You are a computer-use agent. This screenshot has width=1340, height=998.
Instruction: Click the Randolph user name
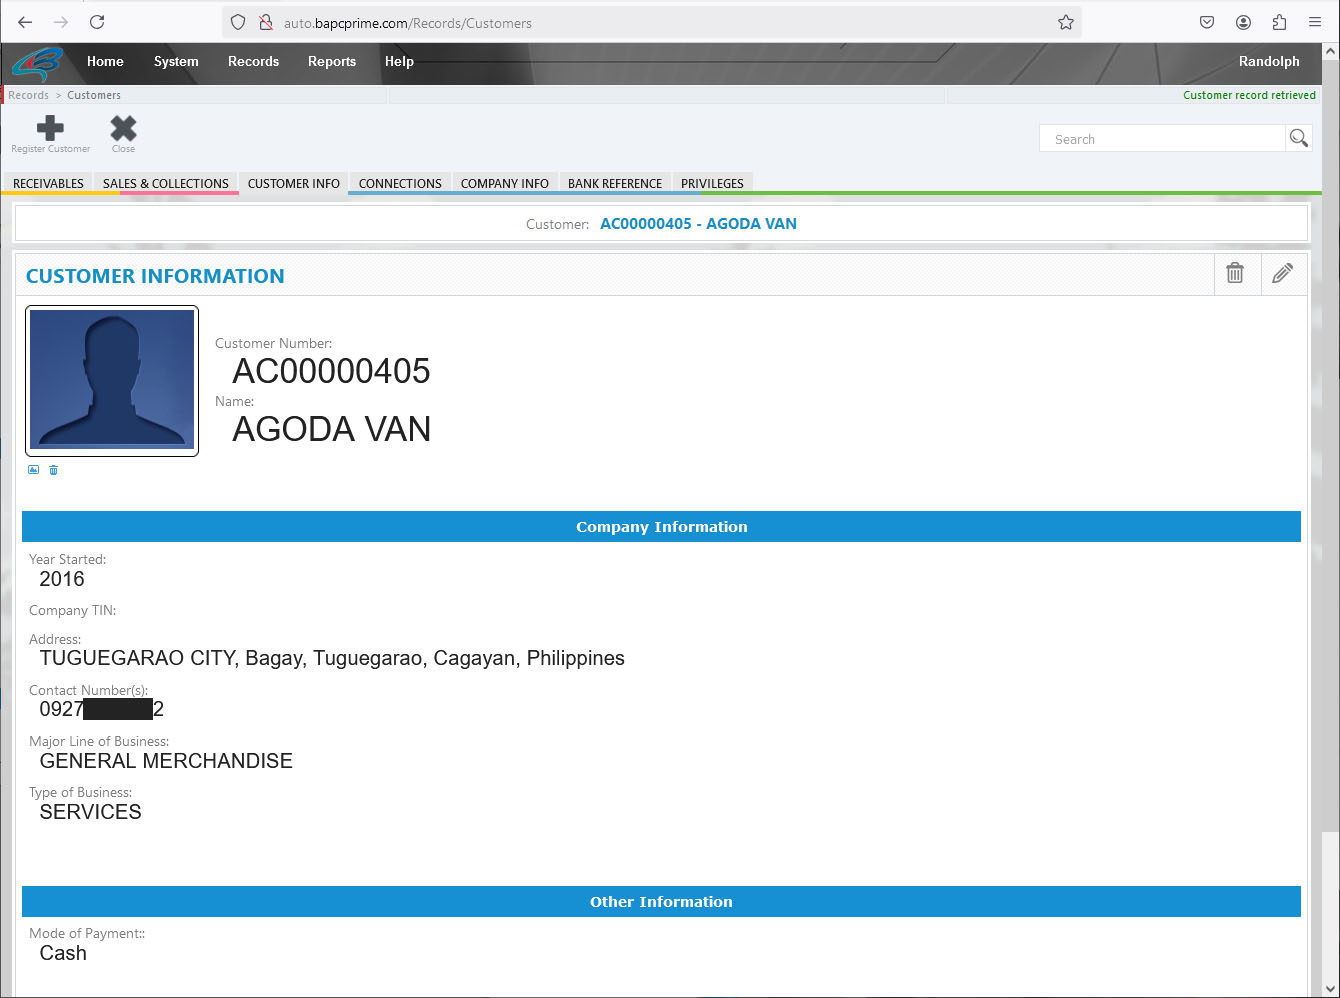(1269, 61)
